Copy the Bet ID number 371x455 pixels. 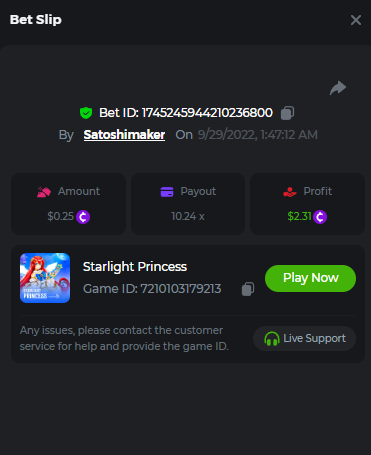coord(287,113)
